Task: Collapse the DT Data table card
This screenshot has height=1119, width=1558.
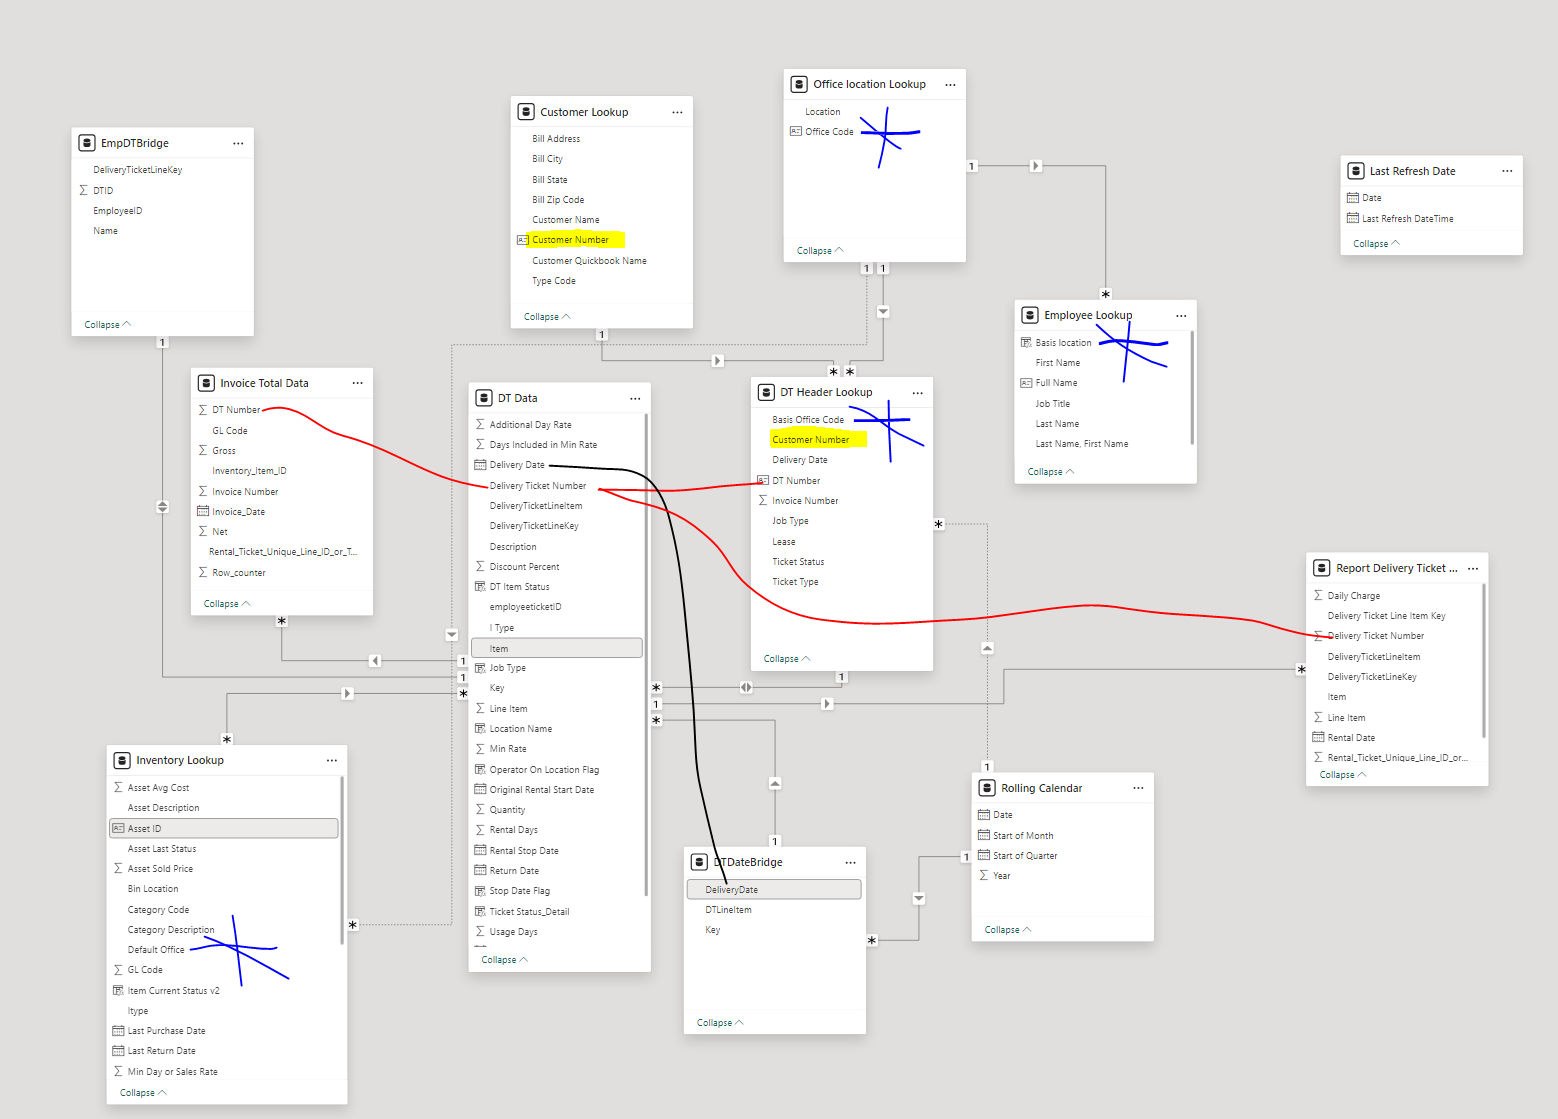Action: click(x=505, y=960)
